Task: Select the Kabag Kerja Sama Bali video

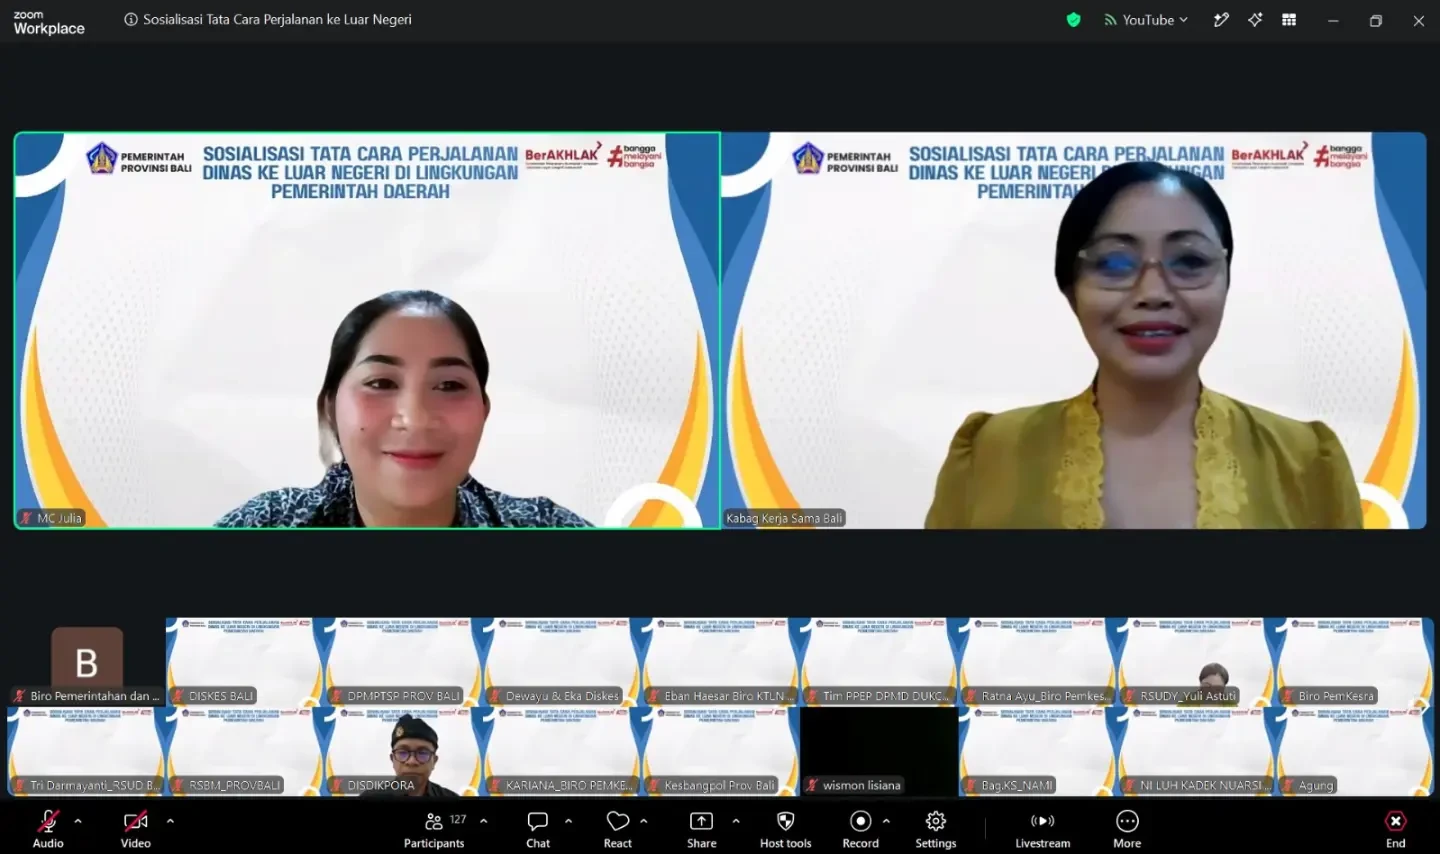Action: [x=1074, y=330]
